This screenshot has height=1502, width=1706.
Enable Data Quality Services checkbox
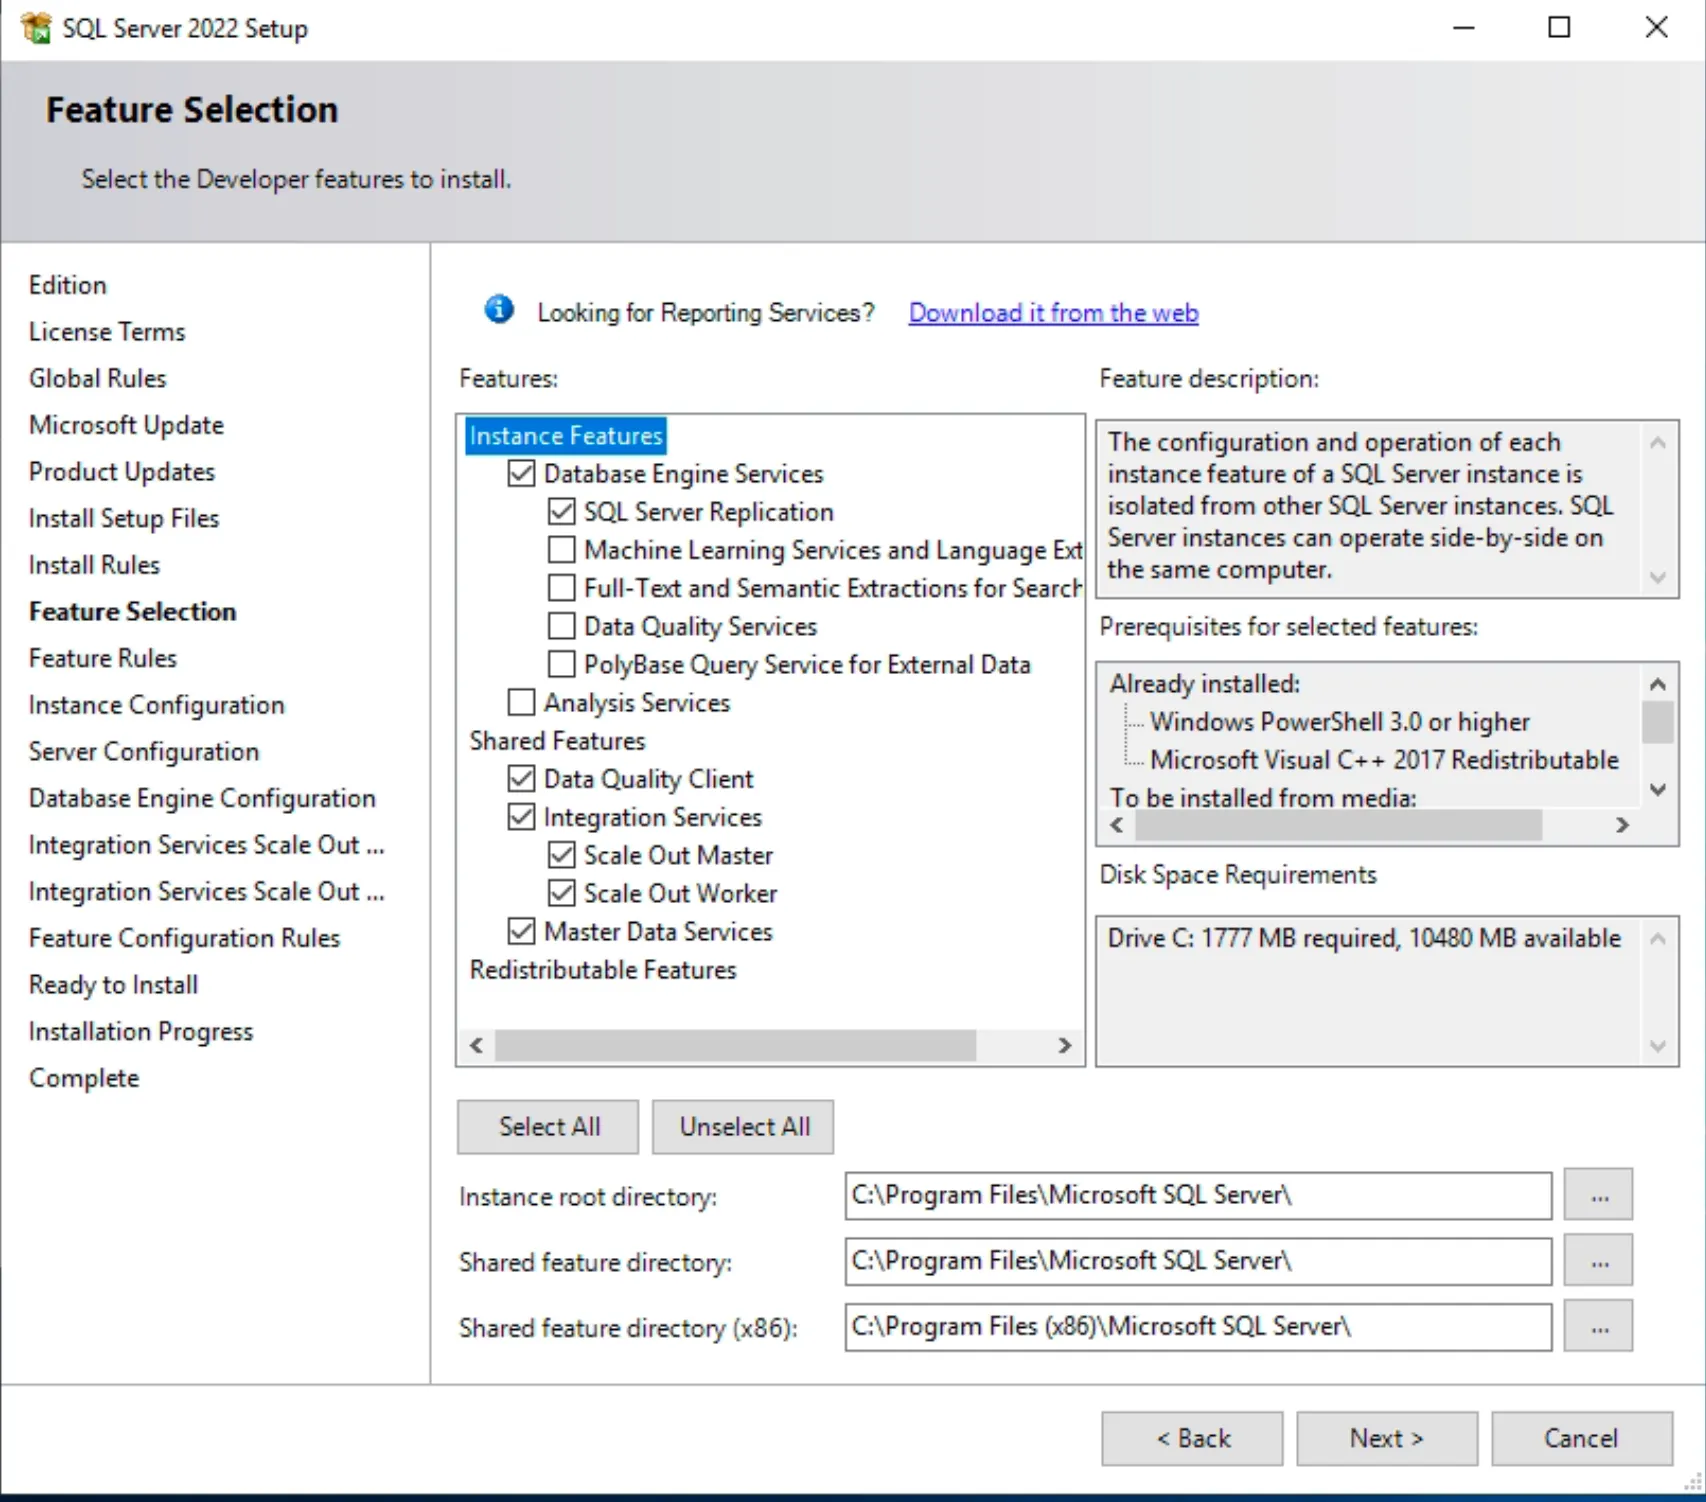[x=562, y=626]
